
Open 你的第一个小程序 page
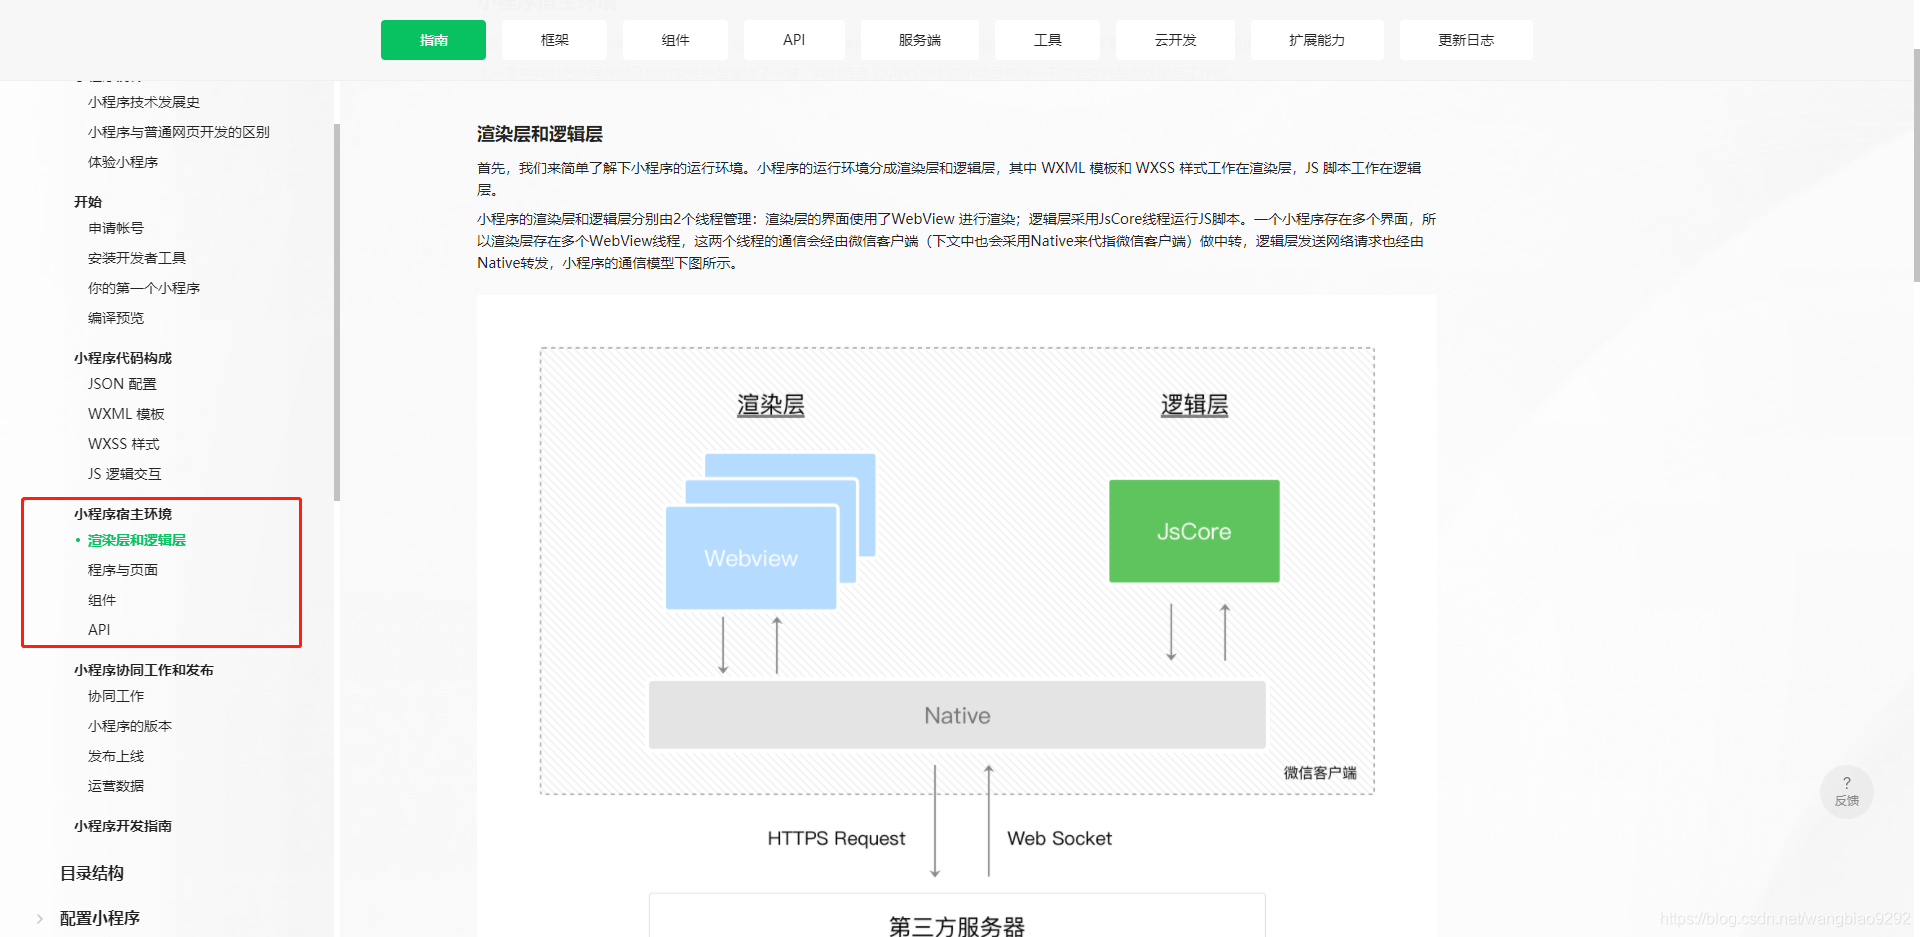tap(144, 288)
